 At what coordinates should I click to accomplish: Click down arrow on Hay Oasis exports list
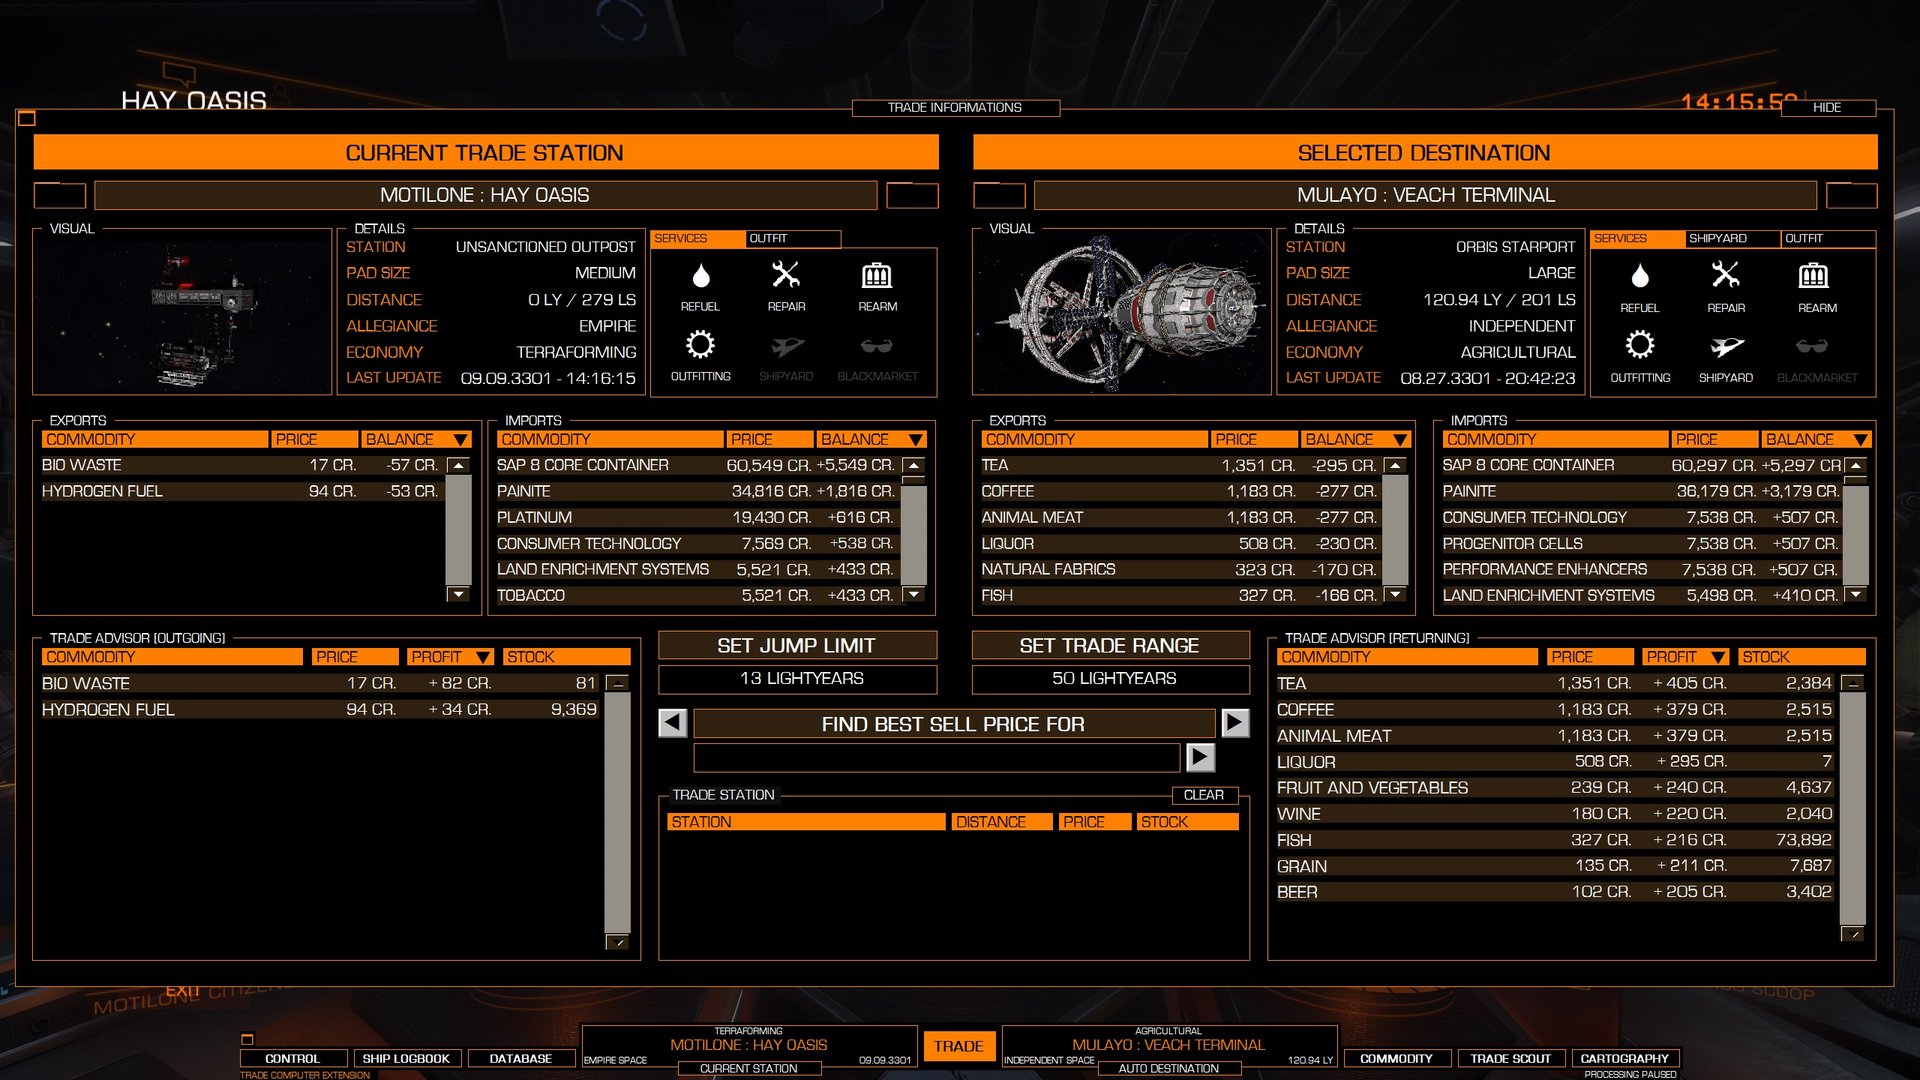tap(458, 594)
